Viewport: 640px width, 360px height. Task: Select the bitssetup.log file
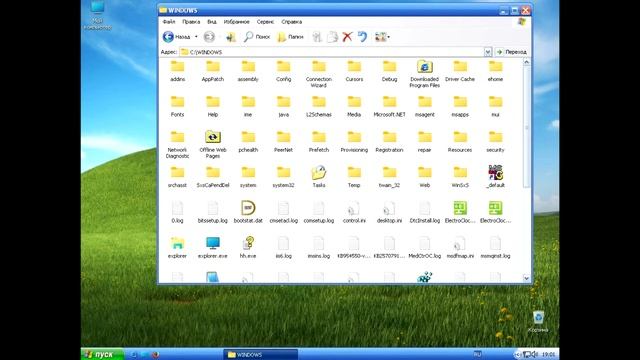pyautogui.click(x=213, y=212)
